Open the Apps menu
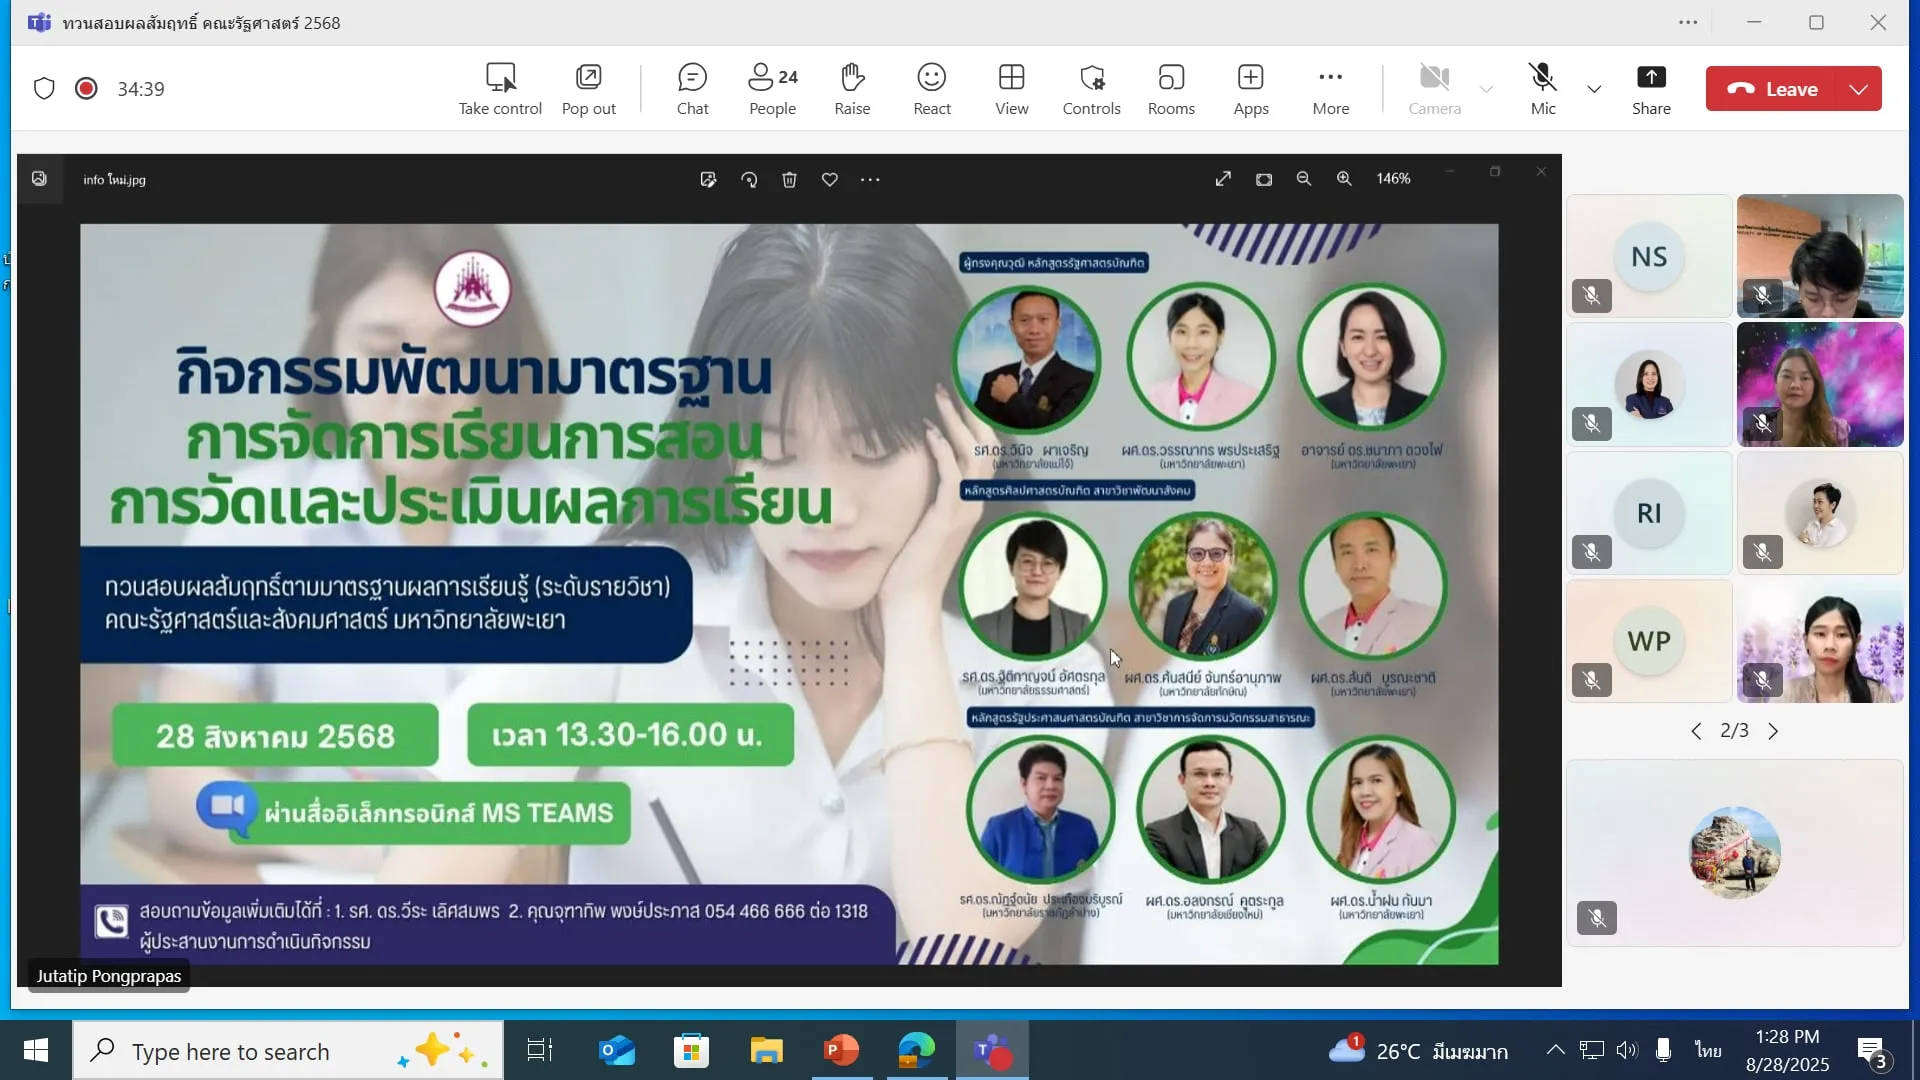The height and width of the screenshot is (1080, 1920). [x=1251, y=88]
